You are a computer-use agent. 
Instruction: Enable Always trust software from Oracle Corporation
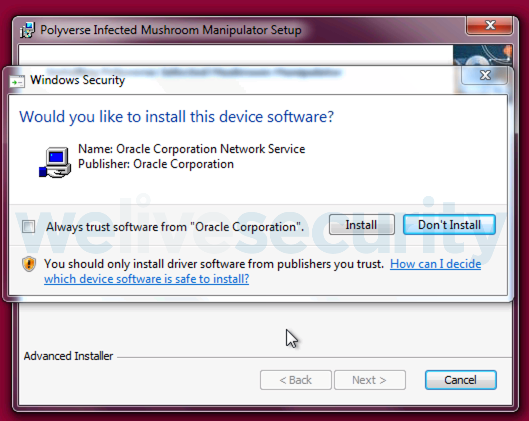(28, 226)
